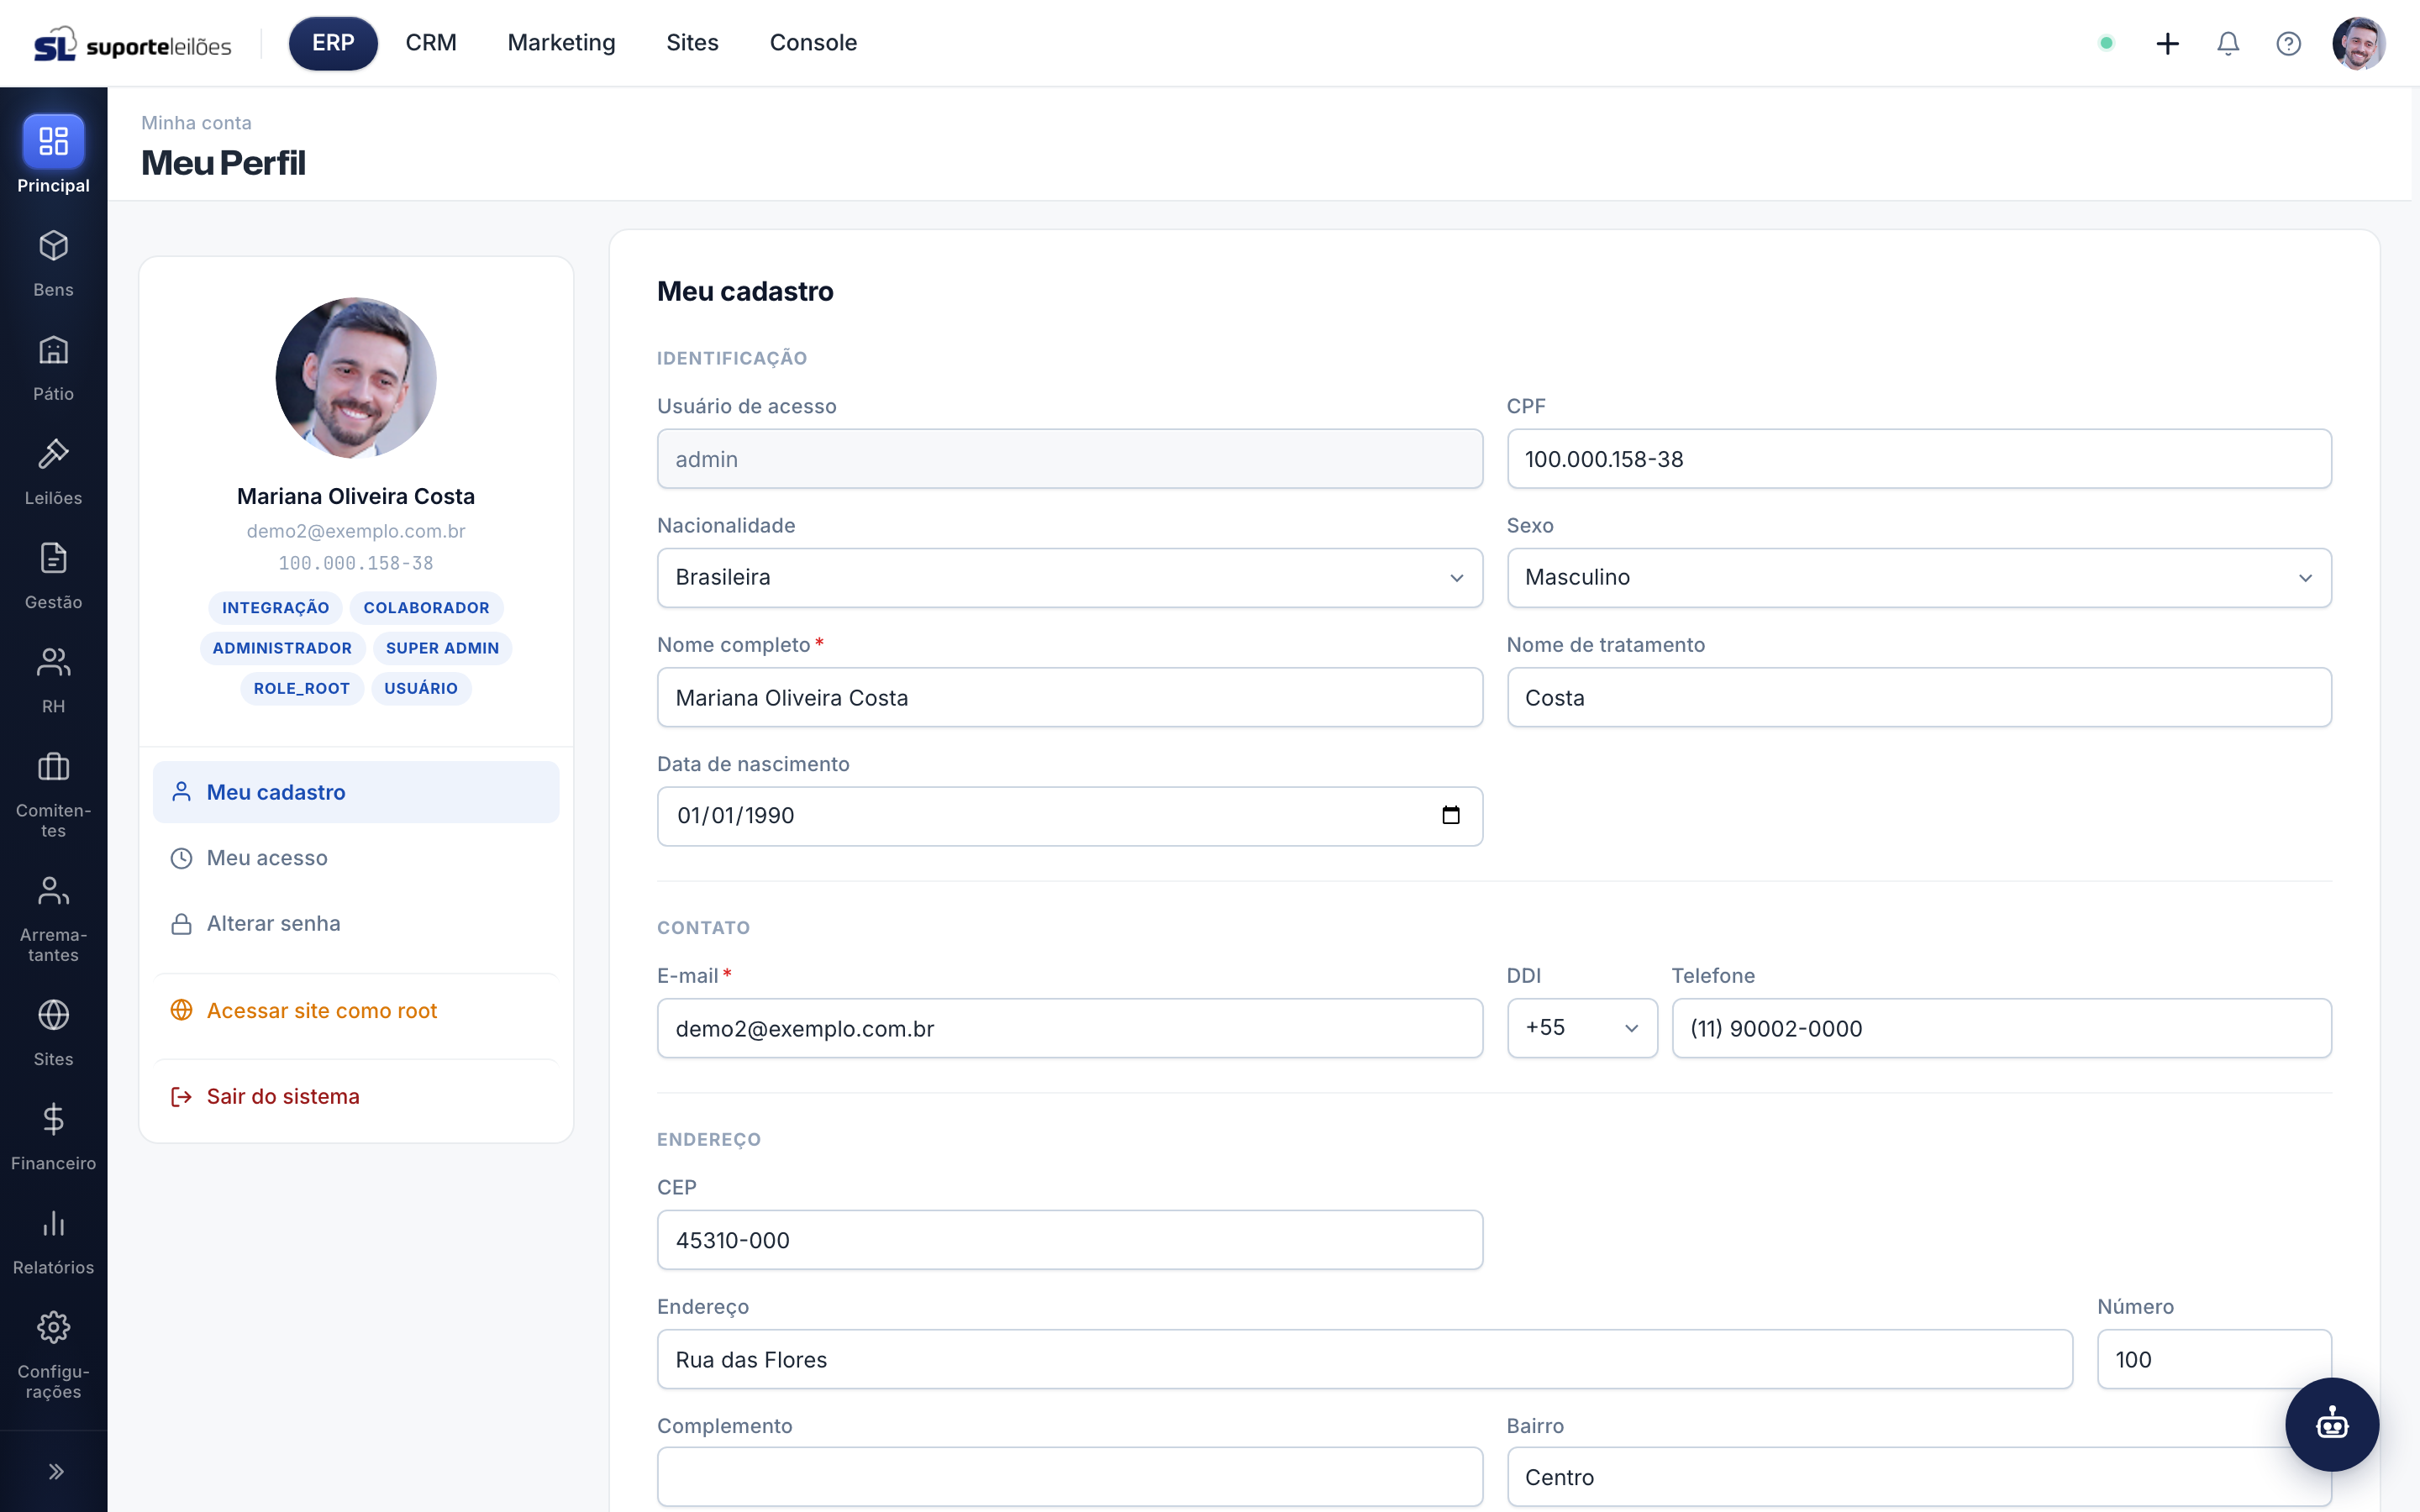Select Meu acesso in profile menu
This screenshot has width=2420, height=1512.
click(356, 858)
